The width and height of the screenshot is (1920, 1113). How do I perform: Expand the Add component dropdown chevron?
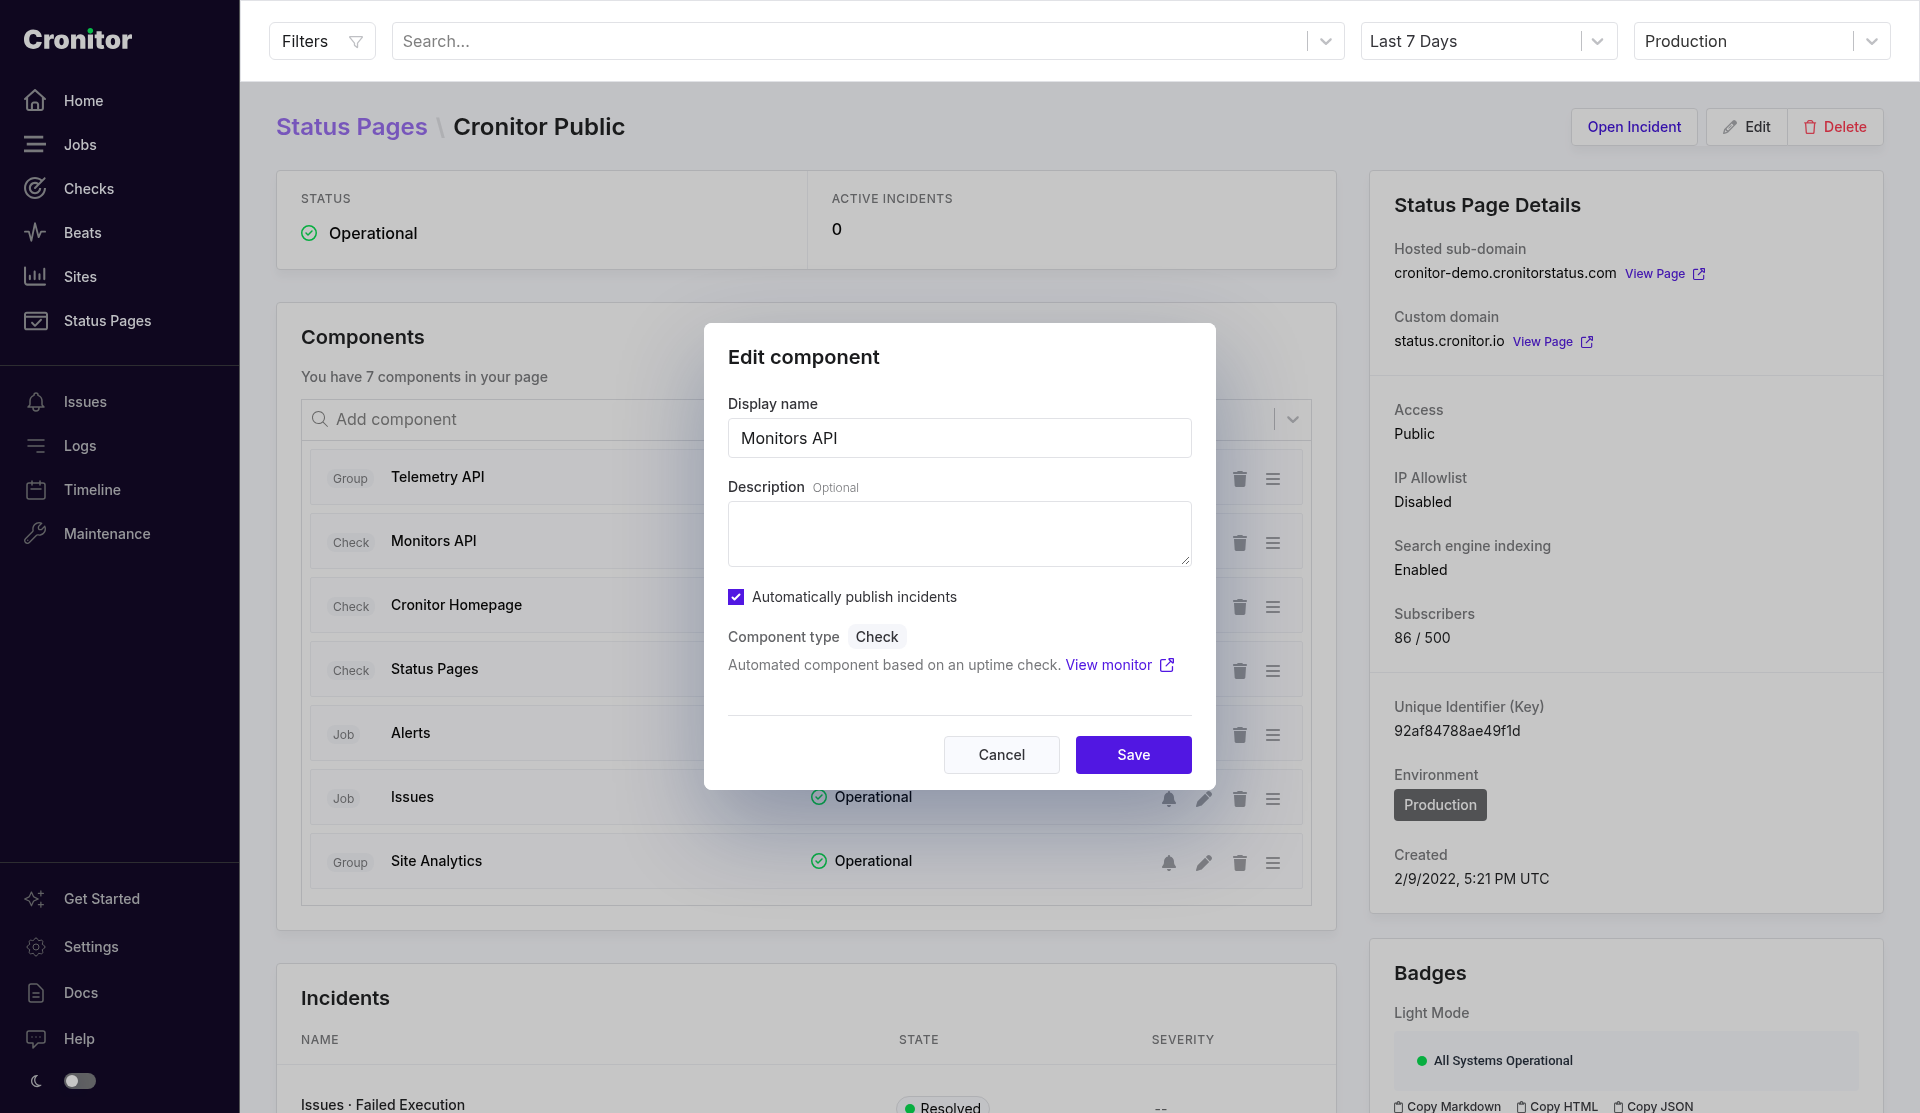click(1293, 419)
